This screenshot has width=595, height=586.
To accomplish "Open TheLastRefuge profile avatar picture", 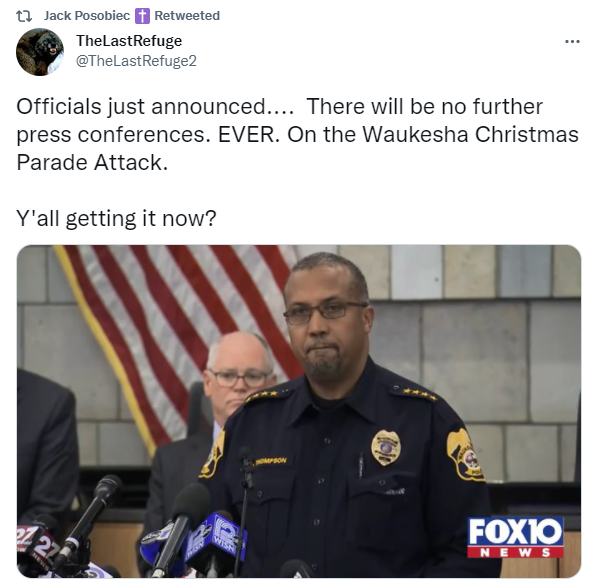I will click(x=40, y=52).
